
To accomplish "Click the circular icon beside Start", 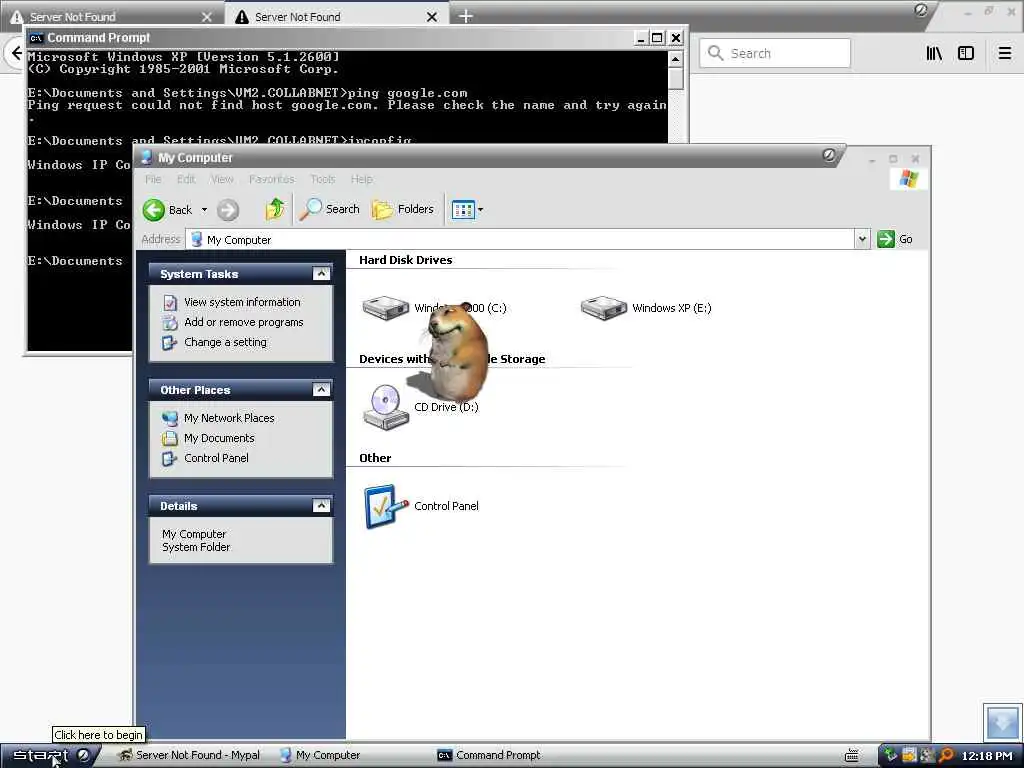I will pos(84,755).
